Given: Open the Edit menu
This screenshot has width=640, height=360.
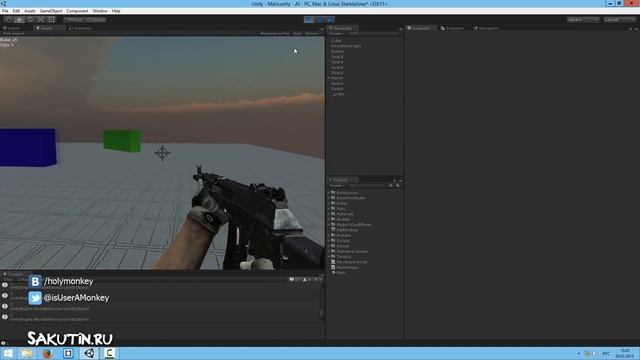Looking at the screenshot, I should (16, 11).
